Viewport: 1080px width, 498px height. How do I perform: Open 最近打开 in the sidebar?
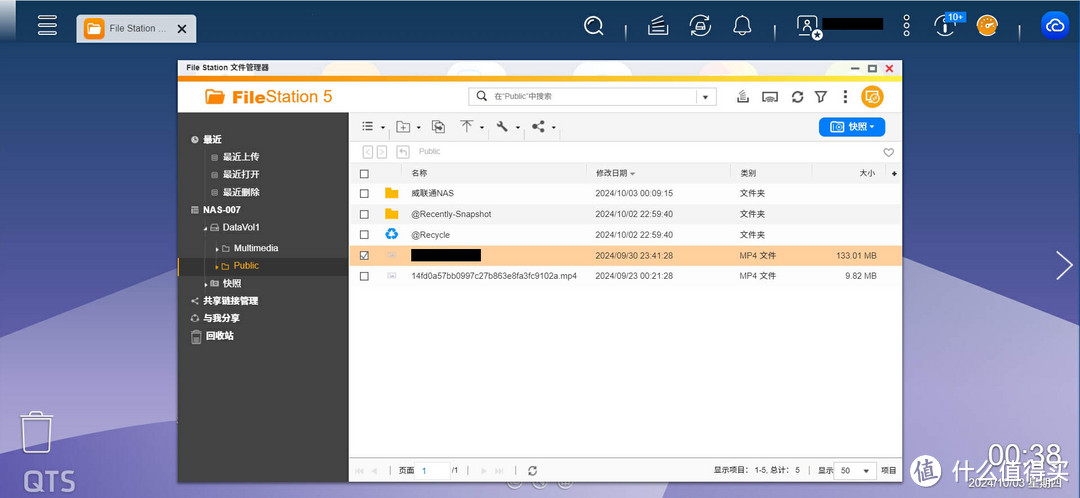pos(241,175)
